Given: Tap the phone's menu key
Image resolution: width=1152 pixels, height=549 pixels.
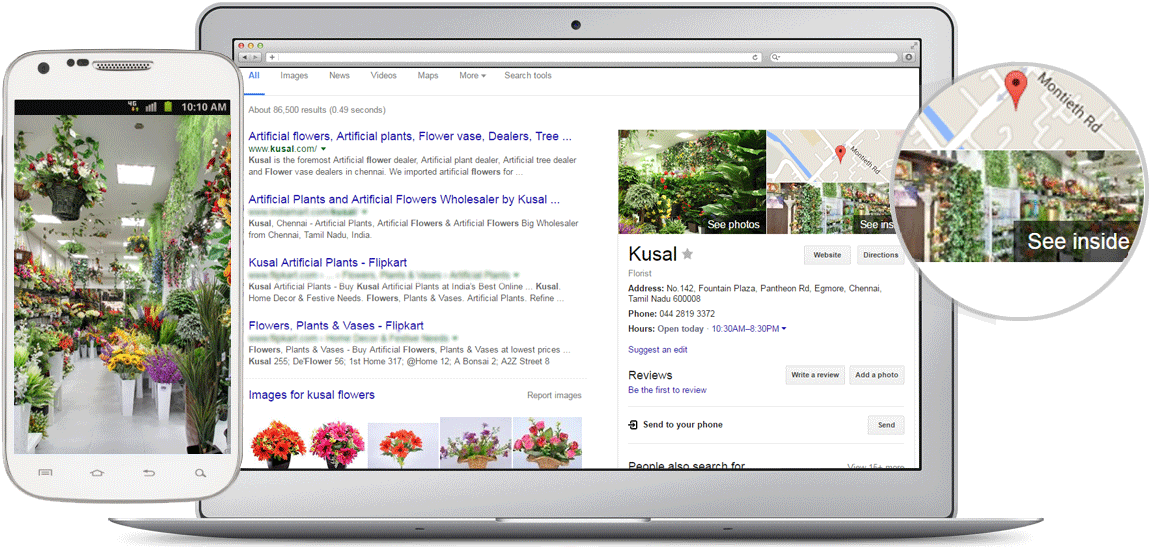Looking at the screenshot, I should (x=45, y=473).
